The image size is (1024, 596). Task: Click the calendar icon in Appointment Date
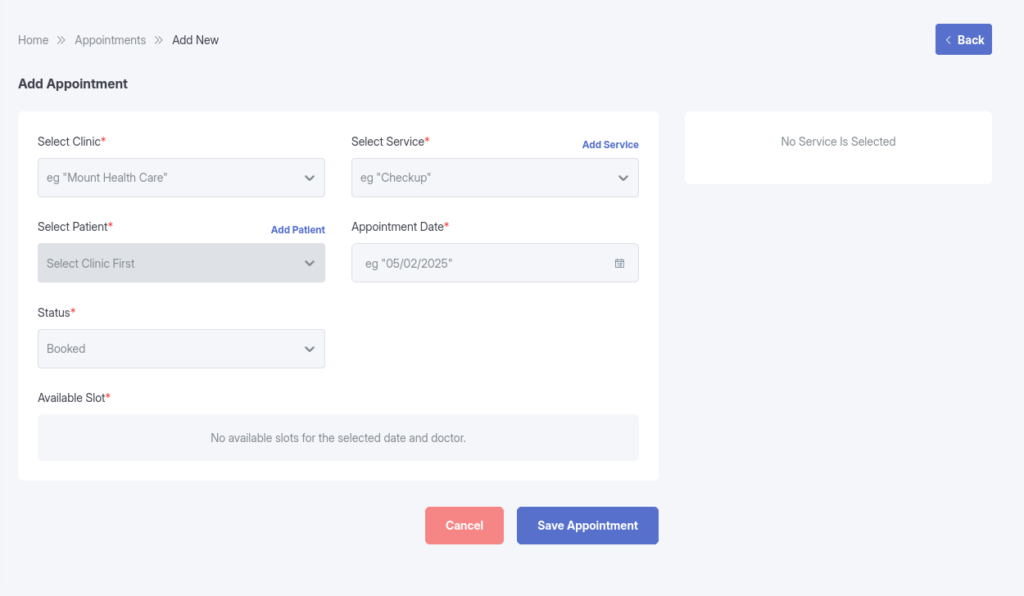[619, 264]
